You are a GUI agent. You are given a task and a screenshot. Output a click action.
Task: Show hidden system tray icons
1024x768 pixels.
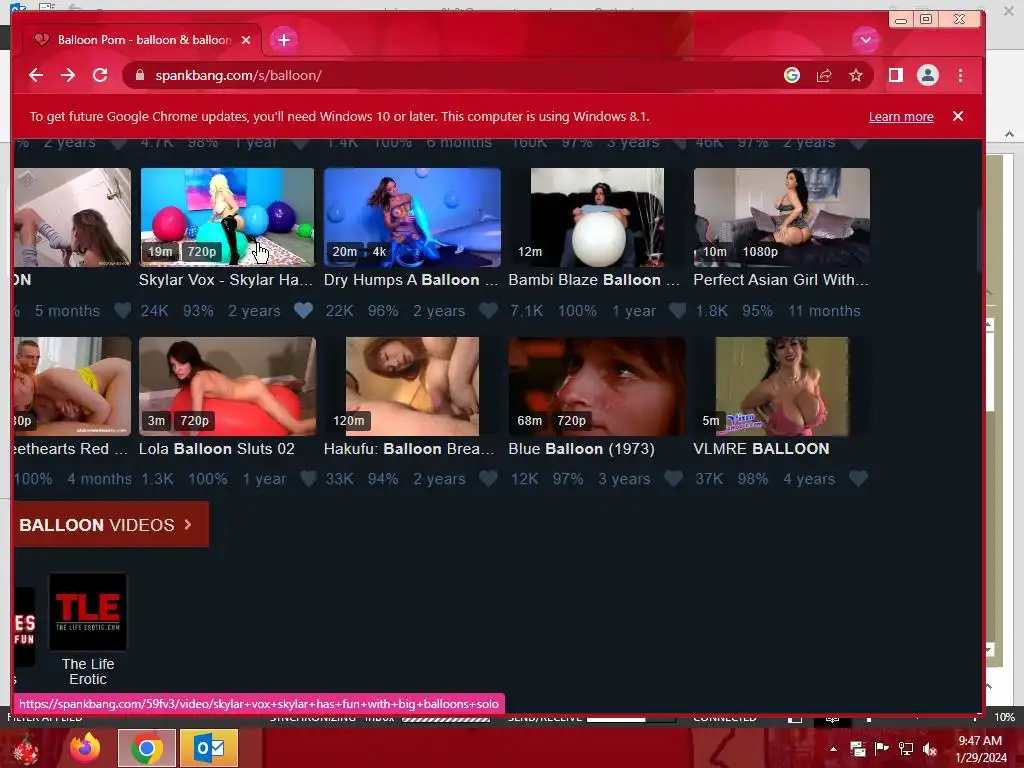(x=833, y=749)
